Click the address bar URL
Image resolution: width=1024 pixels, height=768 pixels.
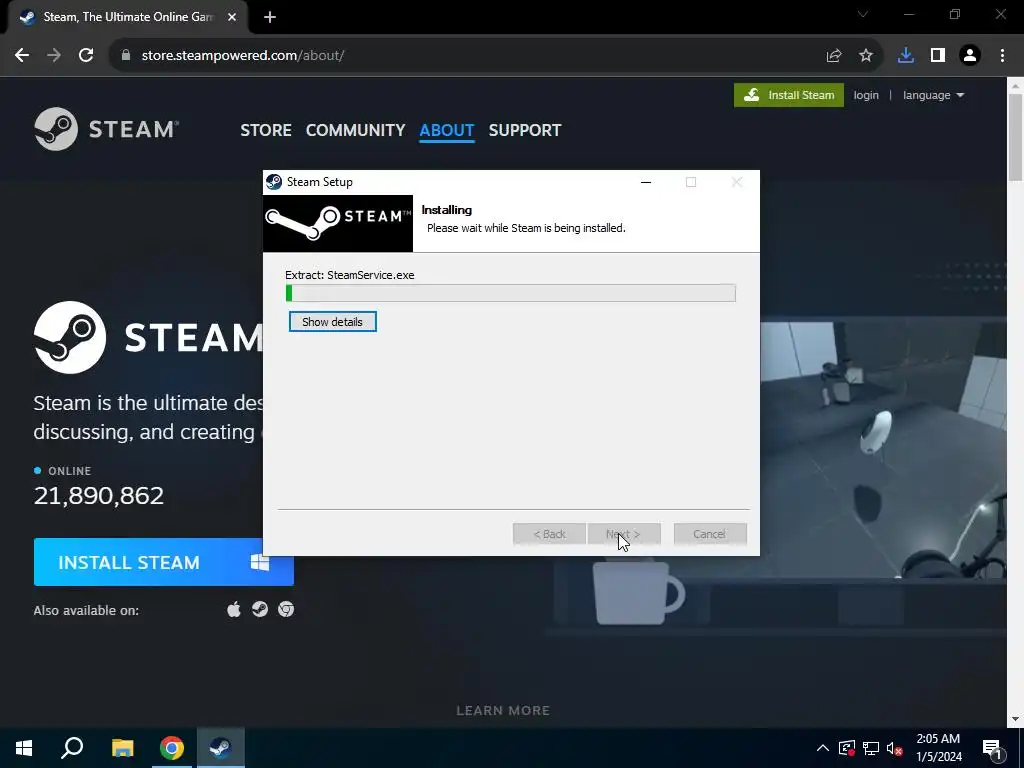(x=243, y=56)
